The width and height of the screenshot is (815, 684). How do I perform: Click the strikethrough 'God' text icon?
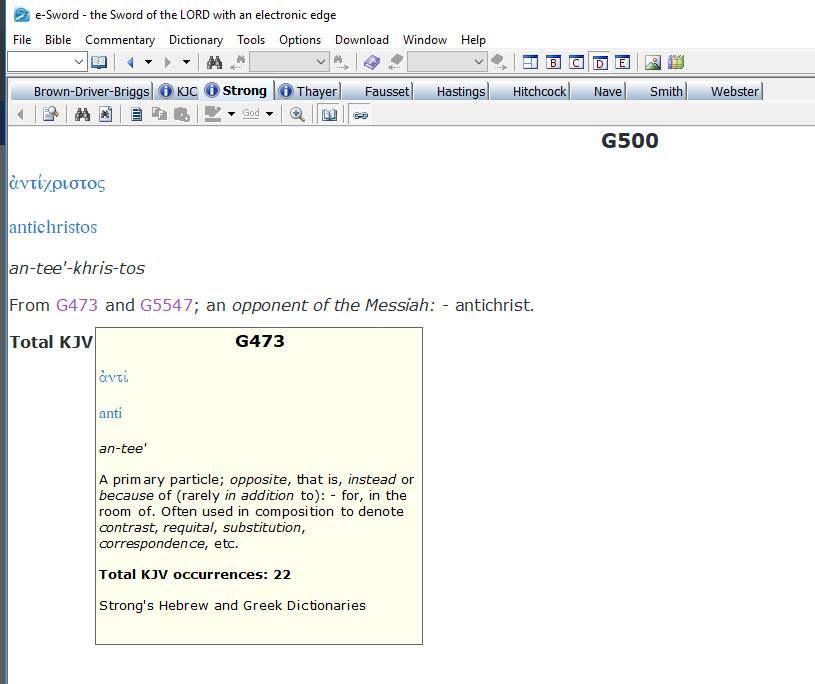click(x=251, y=113)
